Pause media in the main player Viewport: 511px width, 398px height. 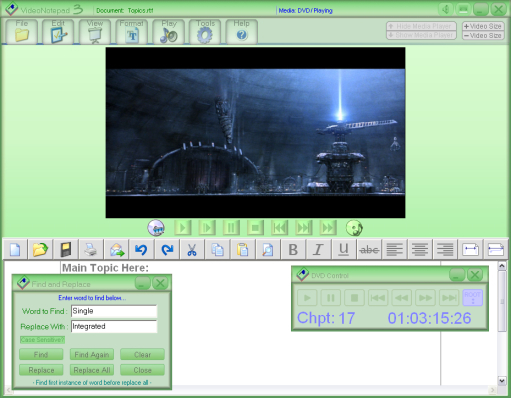pos(231,228)
